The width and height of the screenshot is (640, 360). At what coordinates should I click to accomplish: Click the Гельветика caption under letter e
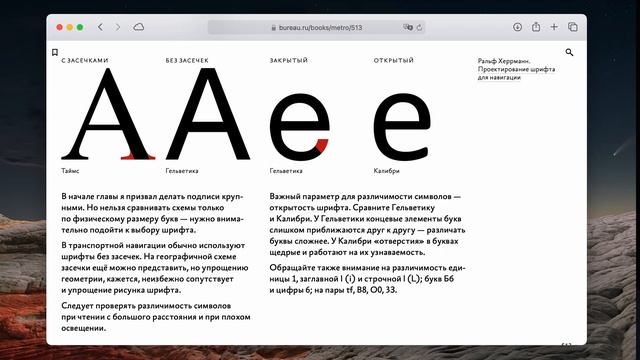[286, 171]
